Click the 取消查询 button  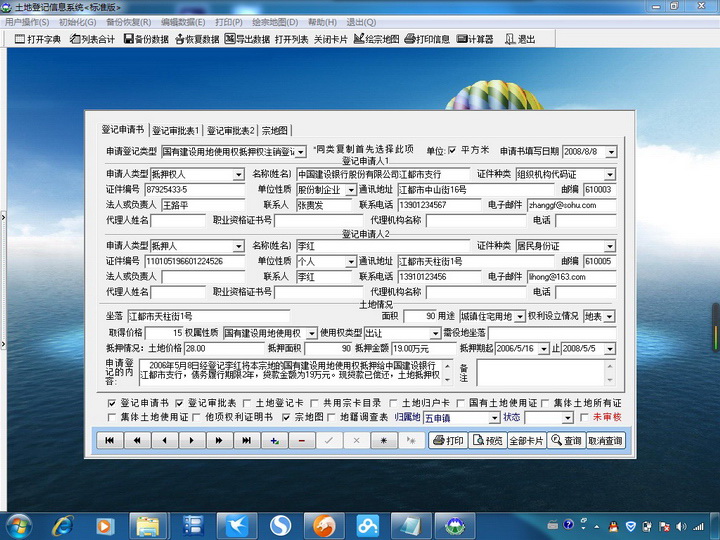point(605,441)
